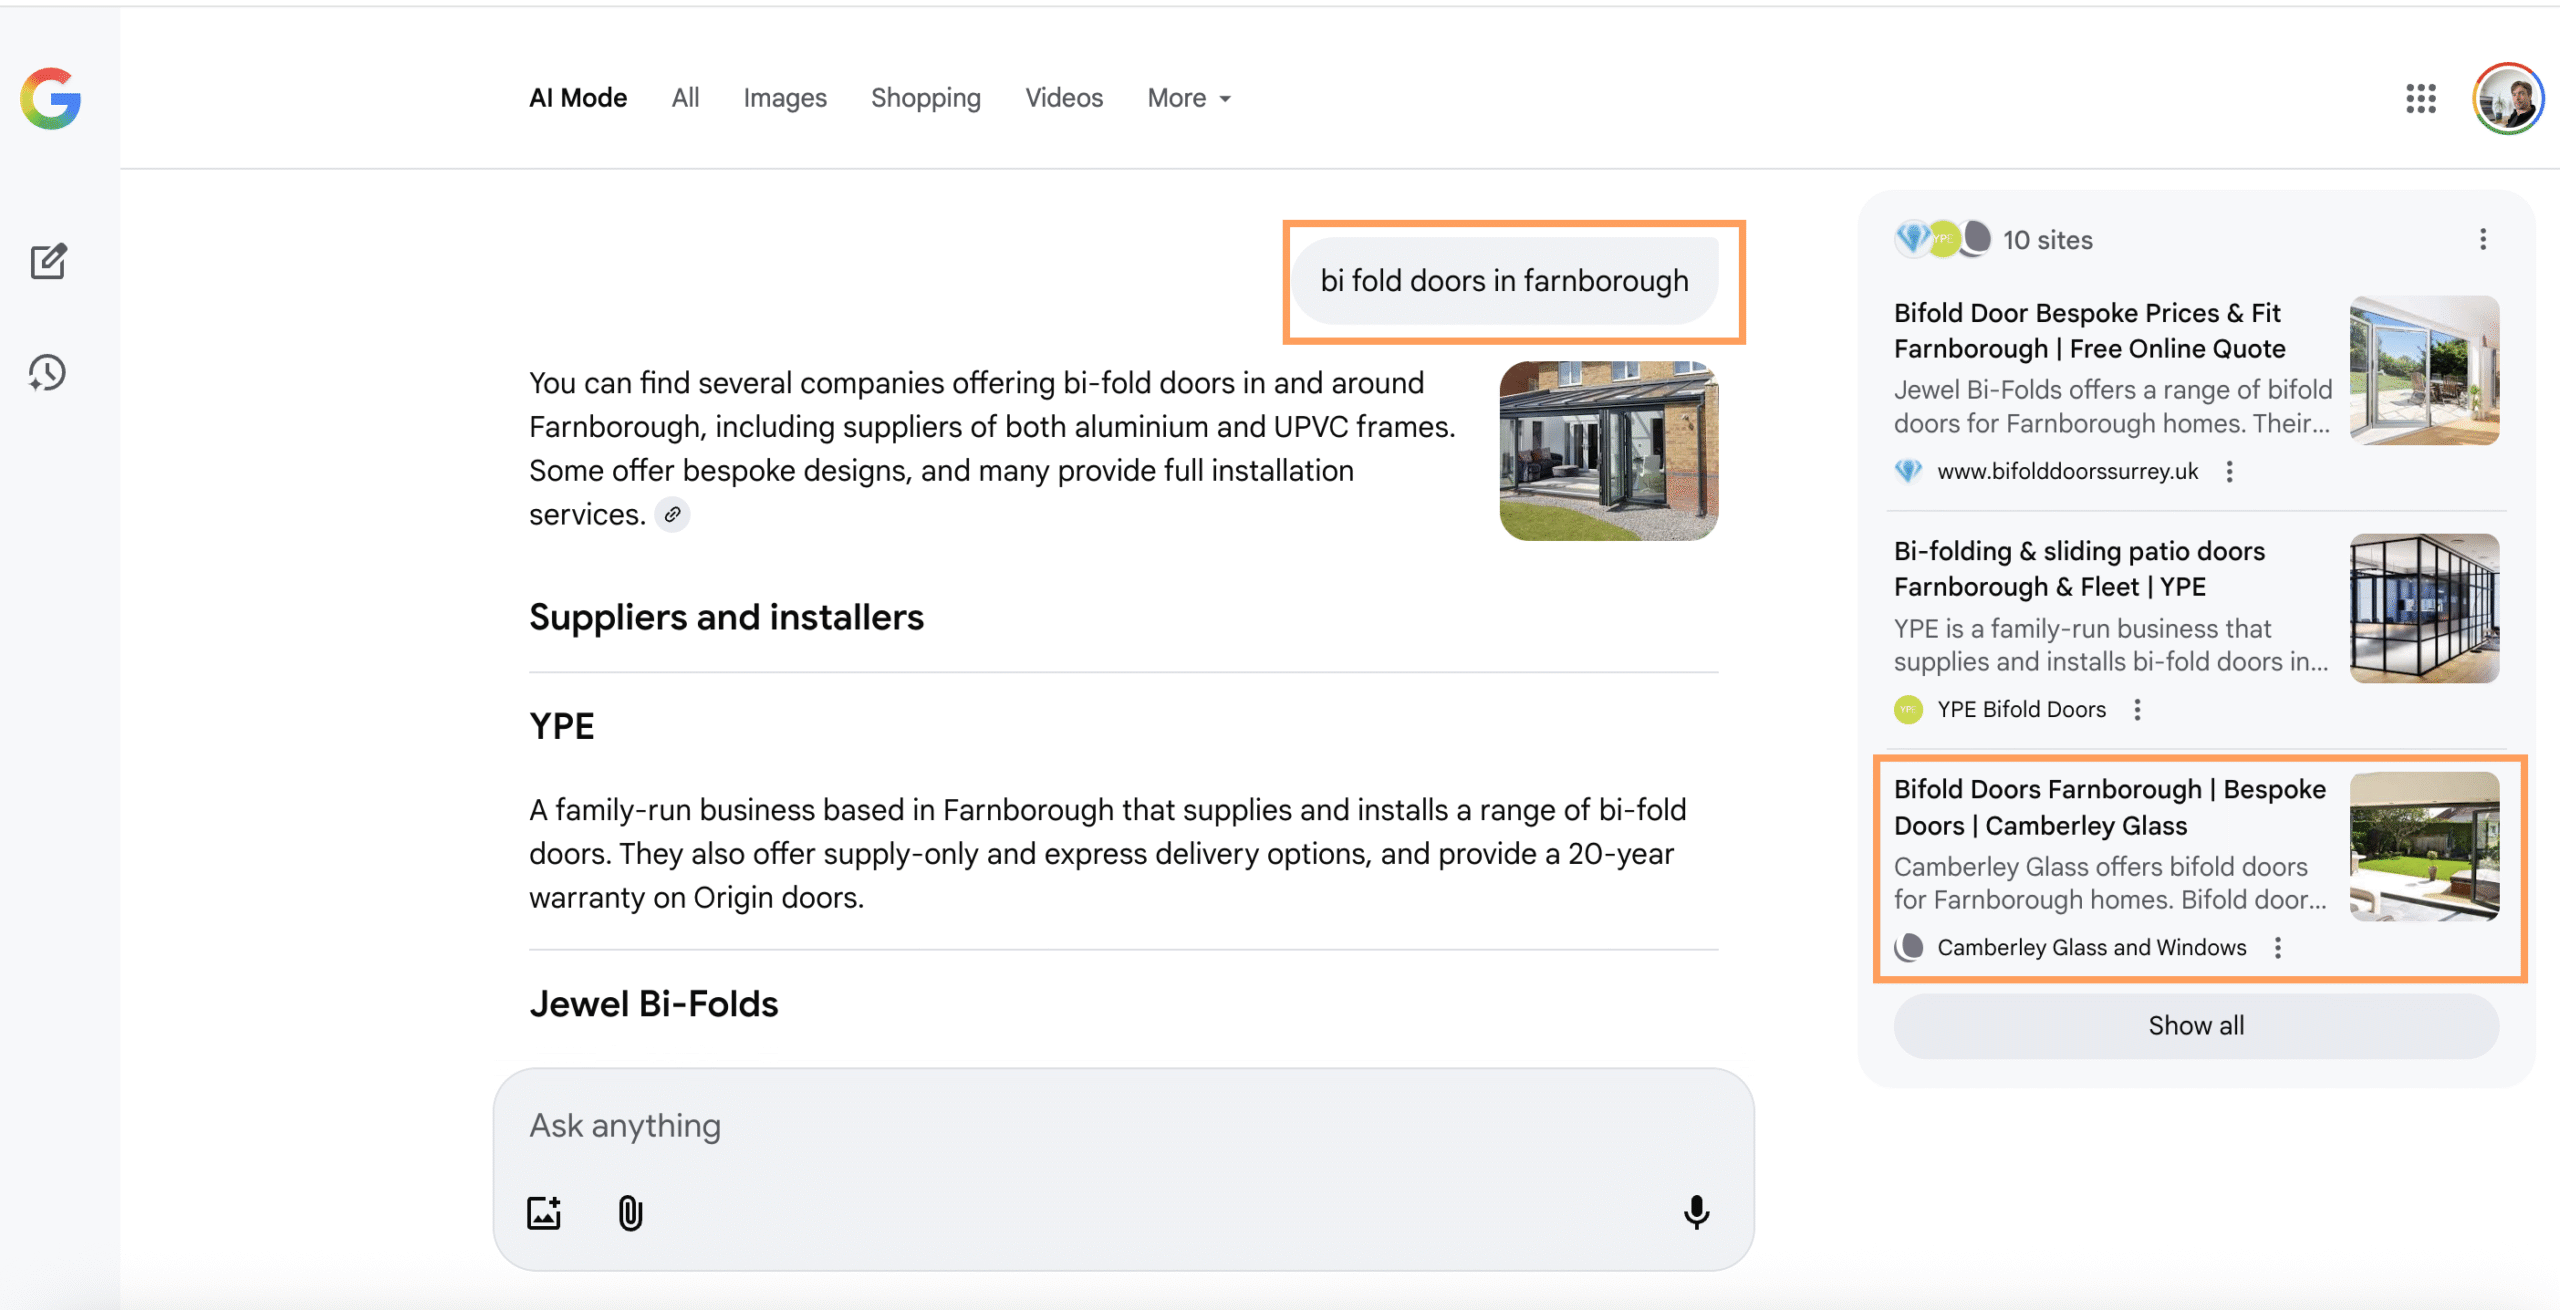2560x1310 pixels.
Task: Expand the More search options dropdown
Action: point(1188,98)
